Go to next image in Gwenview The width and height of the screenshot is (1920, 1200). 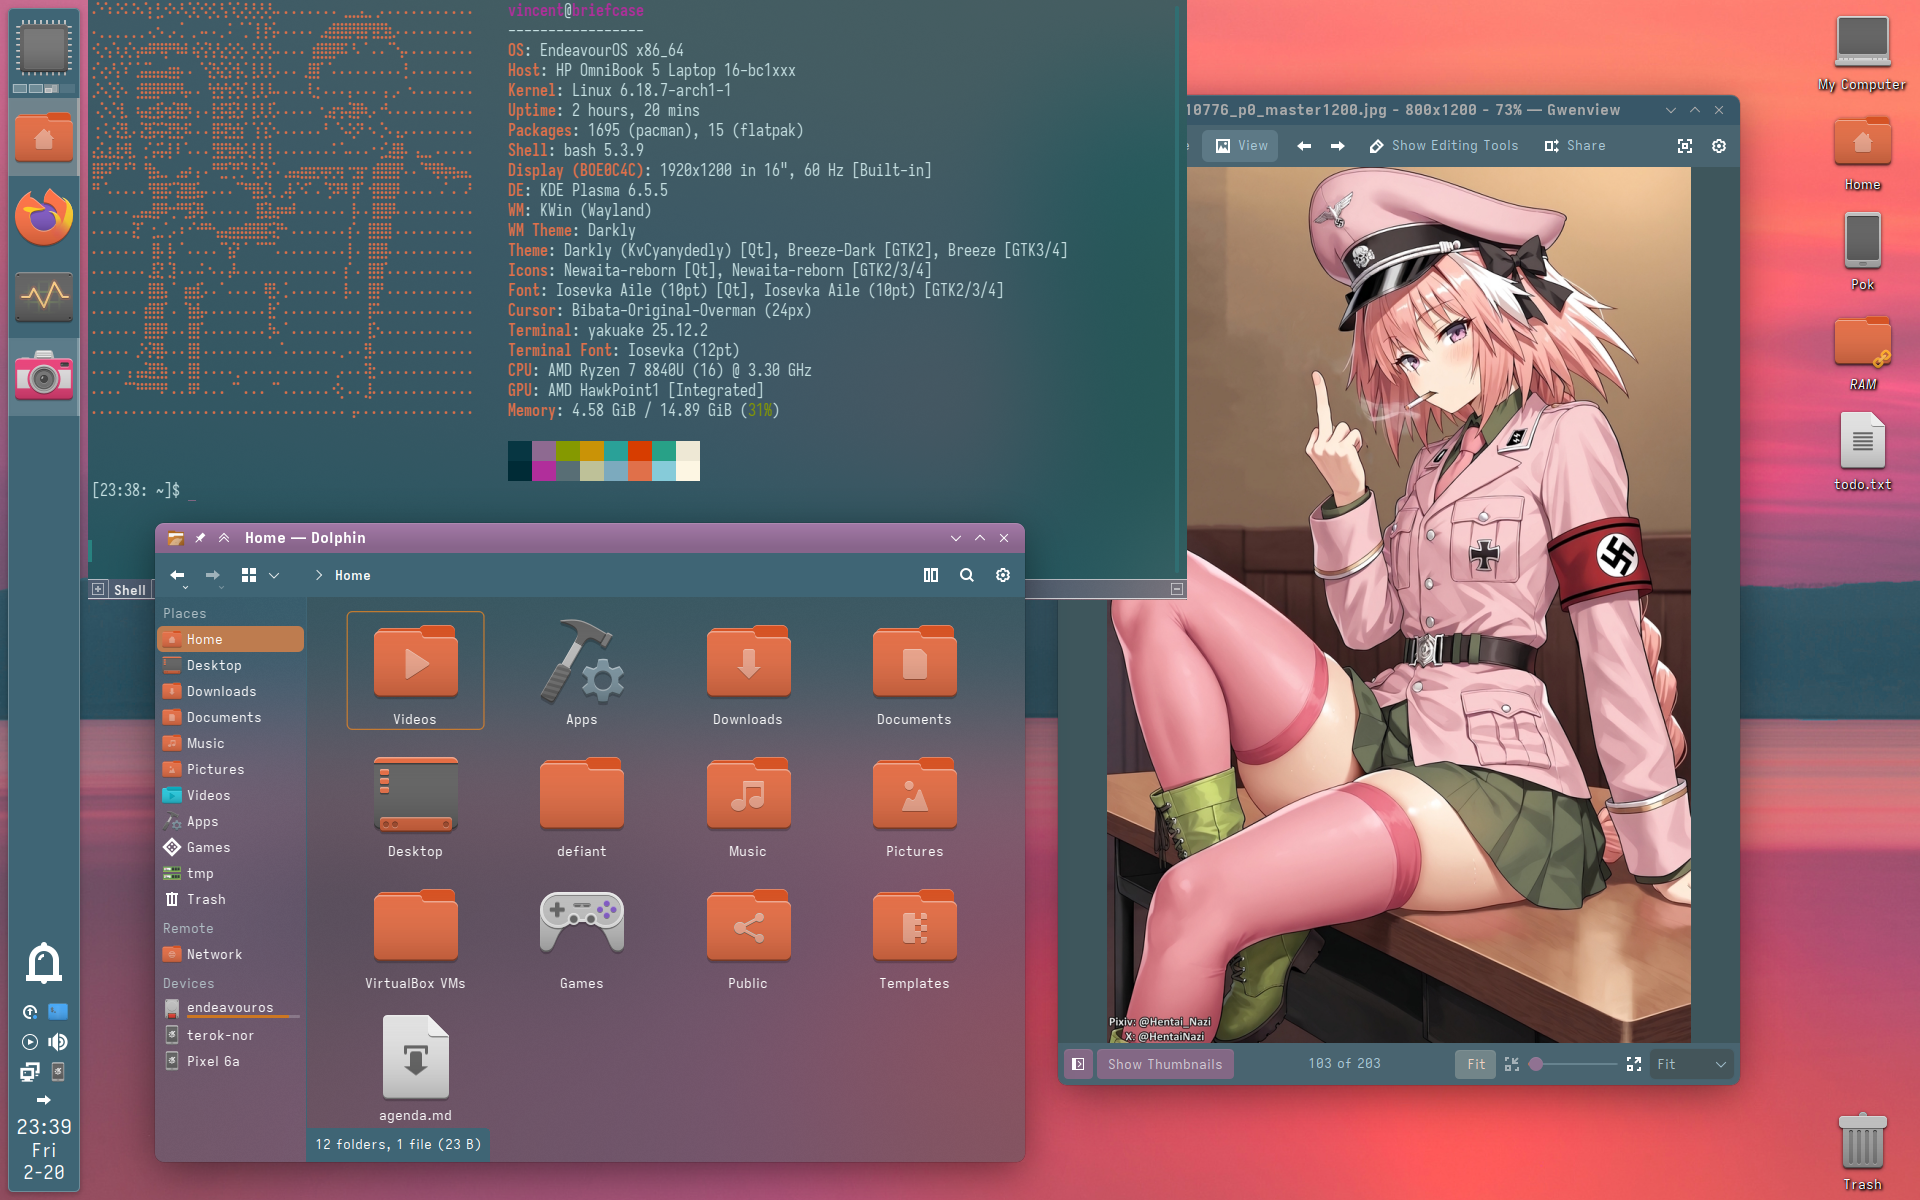coord(1337,146)
